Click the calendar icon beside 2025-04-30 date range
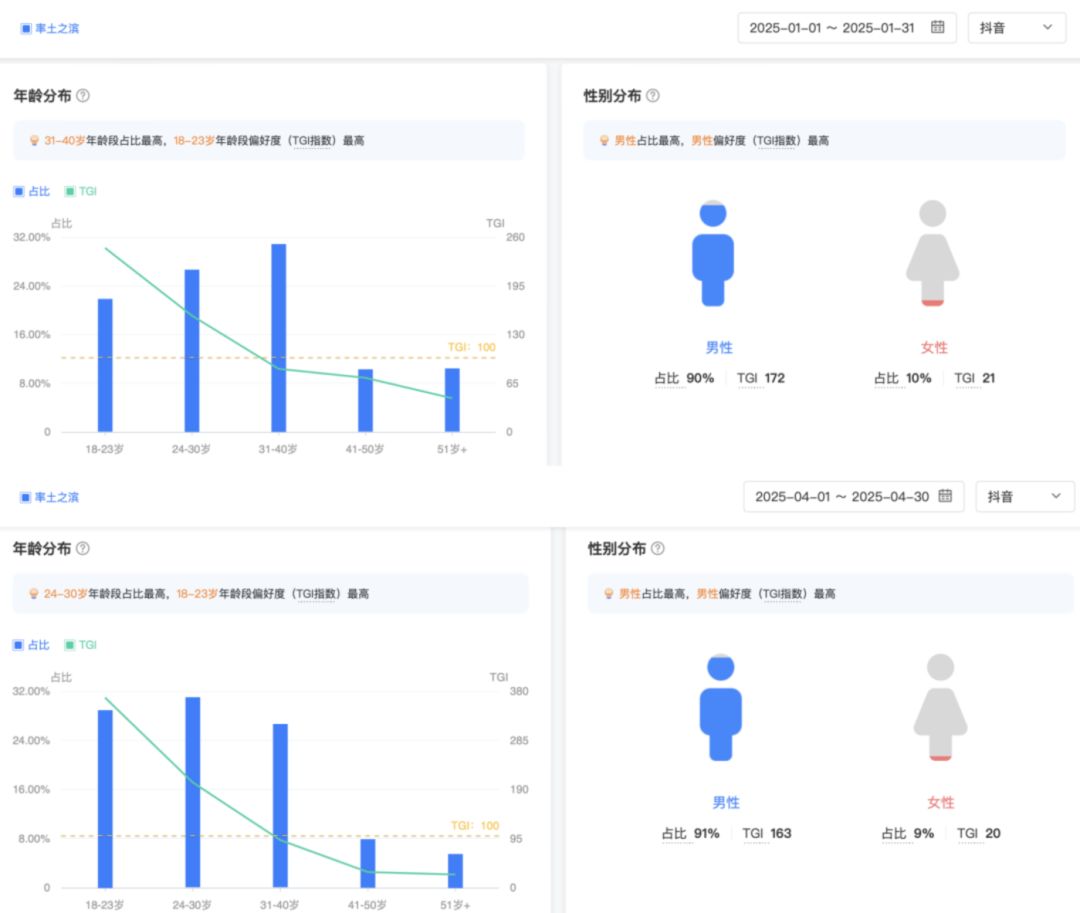The image size is (1080, 913). 945,496
